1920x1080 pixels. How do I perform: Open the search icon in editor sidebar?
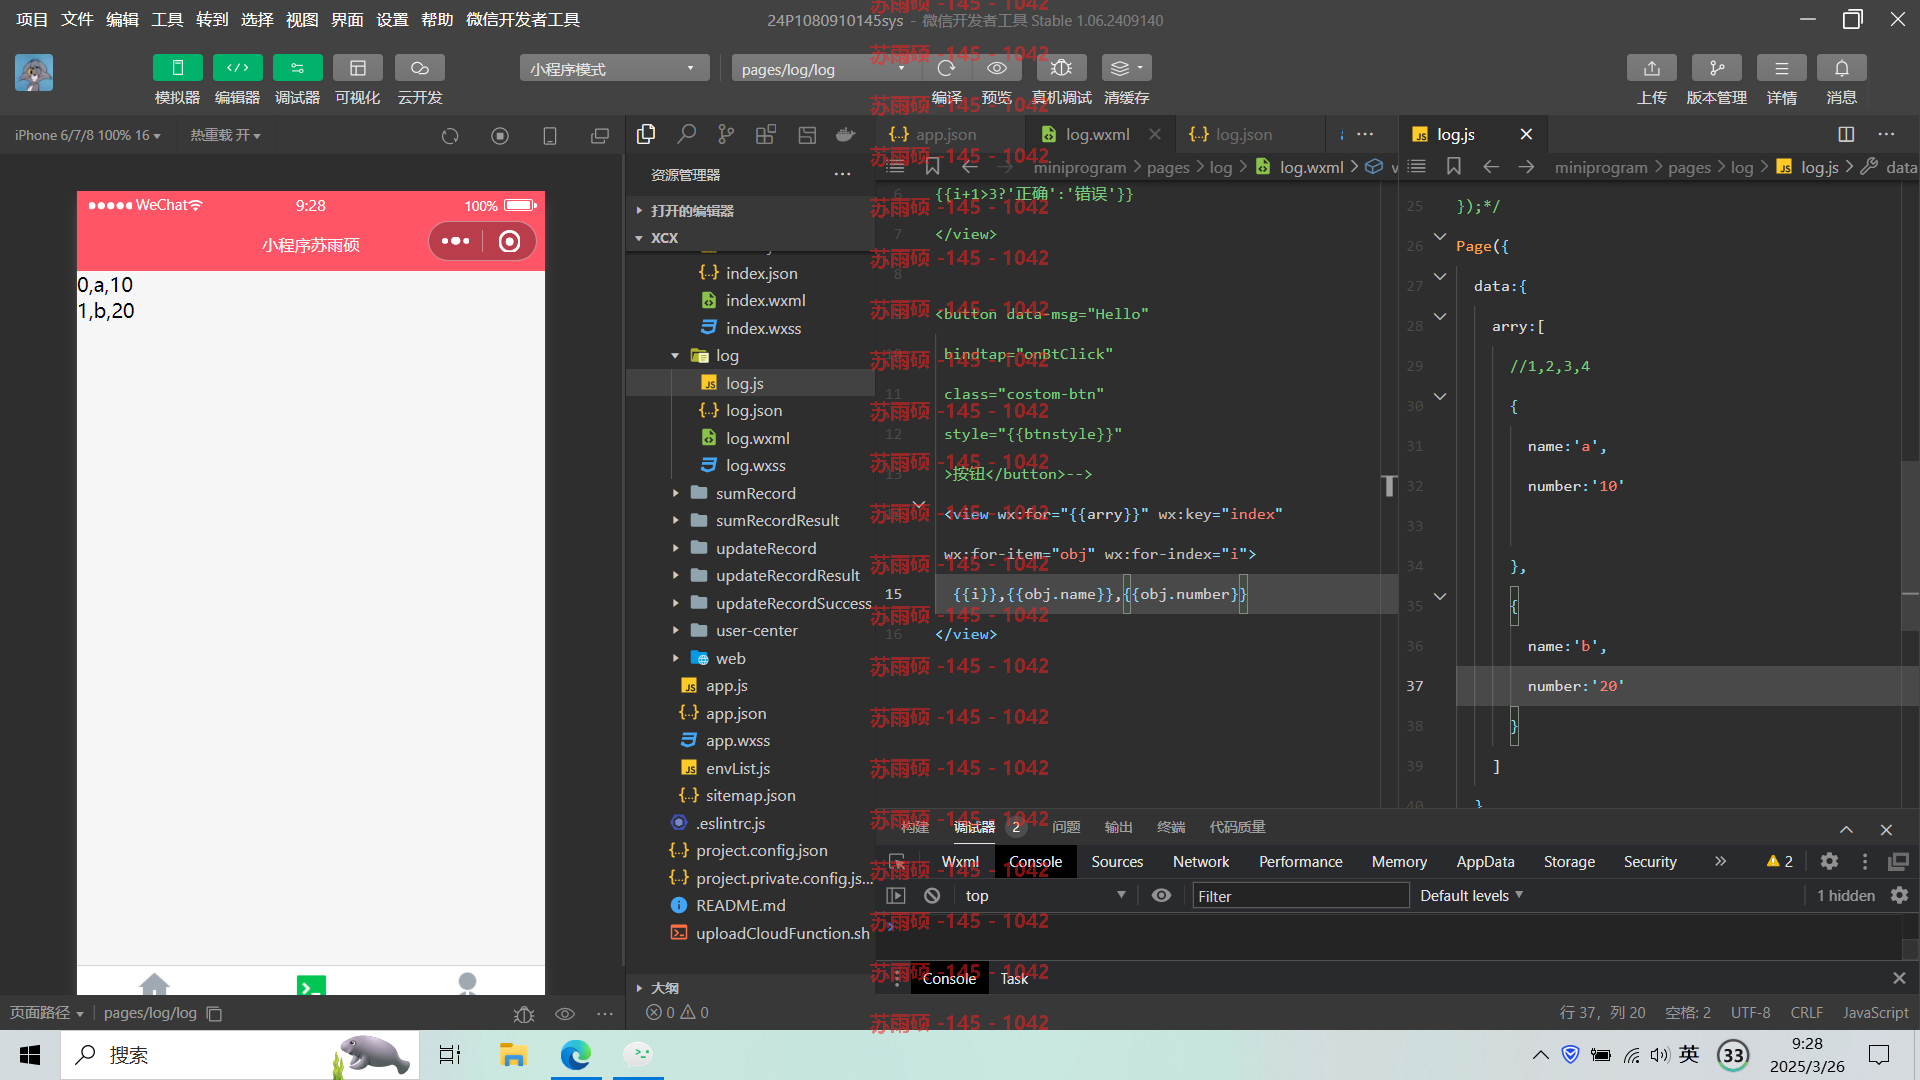coord(686,134)
